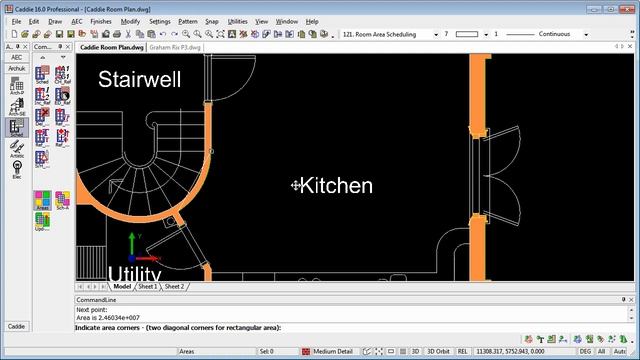Click the coordinates readout in status bar
Viewport: 640px width, 360px height.
click(510, 351)
